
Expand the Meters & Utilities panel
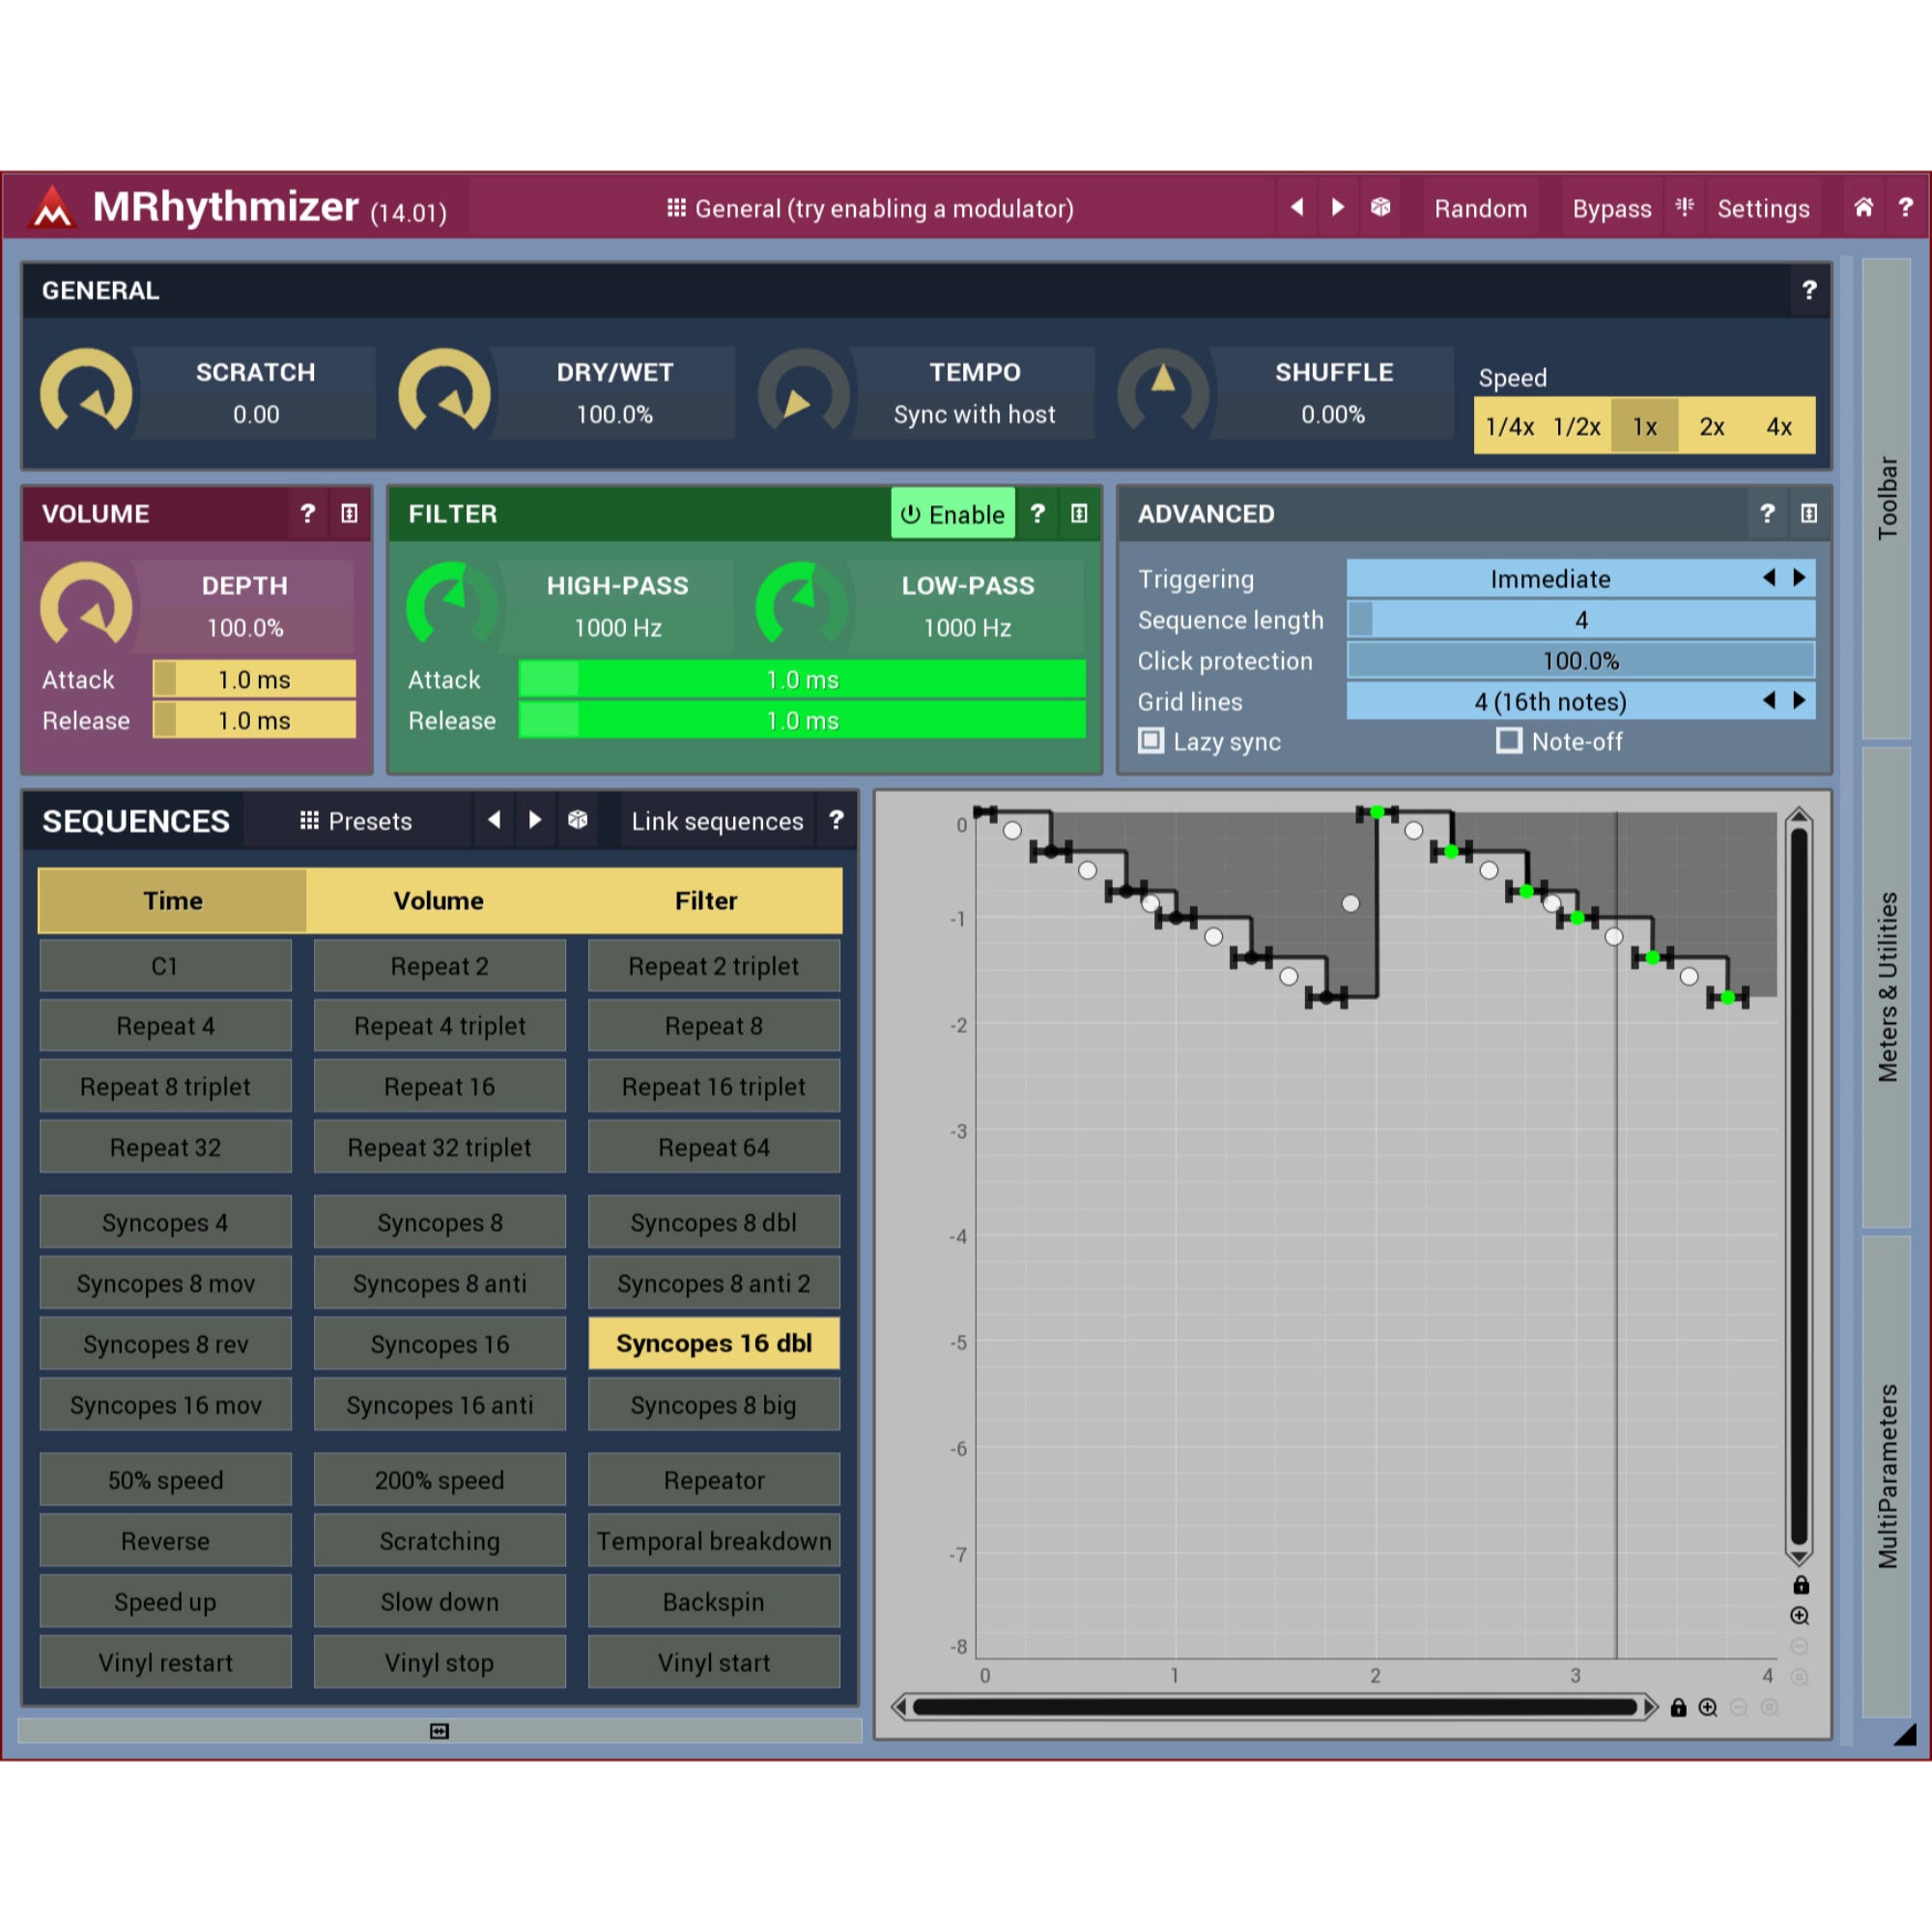(x=1886, y=987)
